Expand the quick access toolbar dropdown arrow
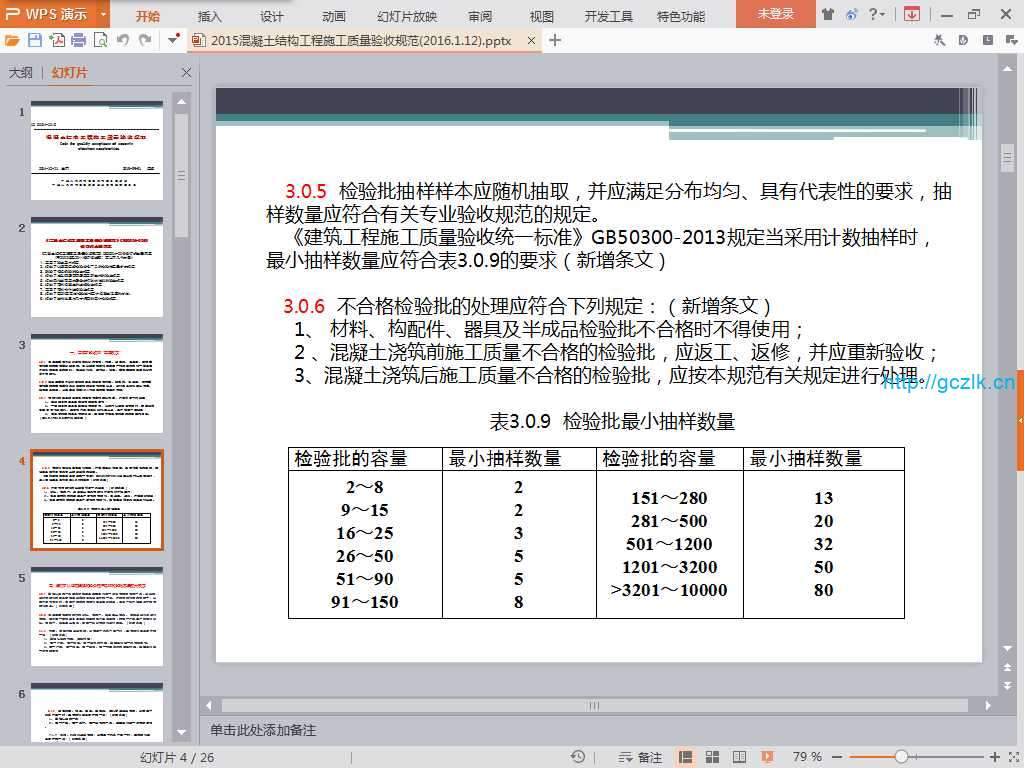The image size is (1024, 768). tap(174, 40)
